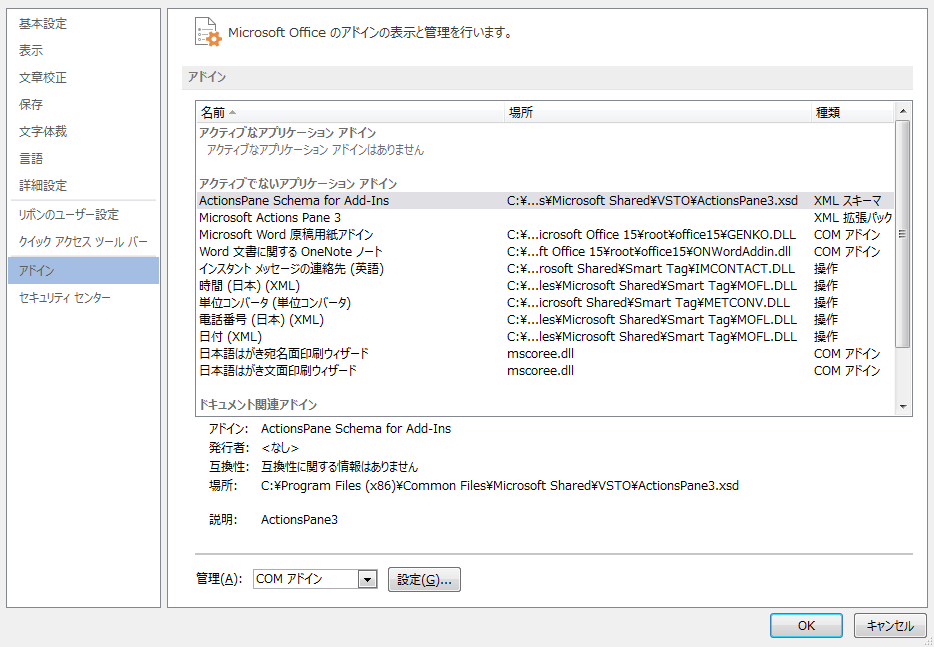The height and width of the screenshot is (647, 934).
Task: Confirm with the OK button
Action: [x=806, y=626]
